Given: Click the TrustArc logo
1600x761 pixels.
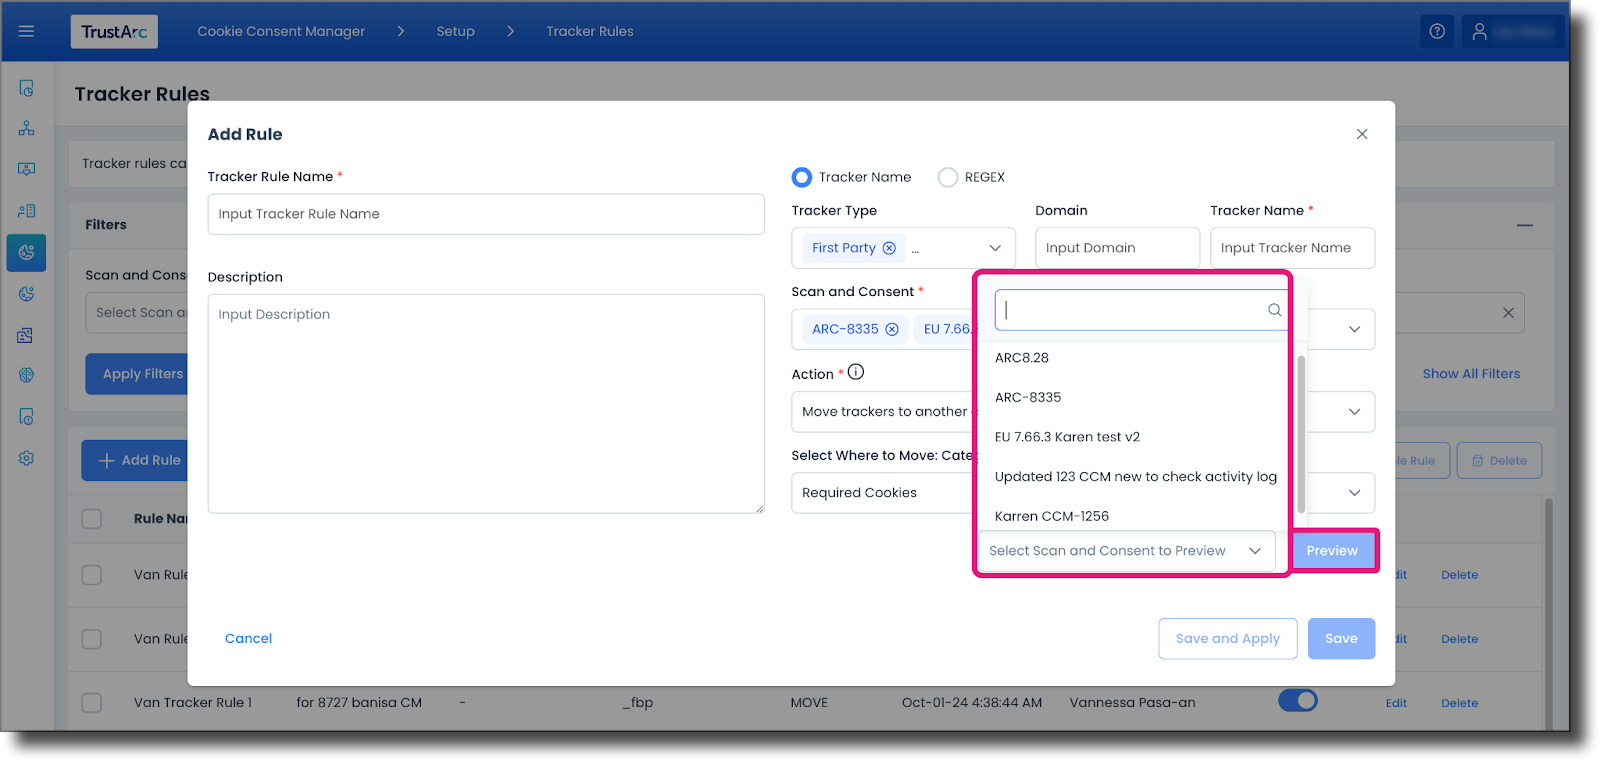Looking at the screenshot, I should (114, 32).
